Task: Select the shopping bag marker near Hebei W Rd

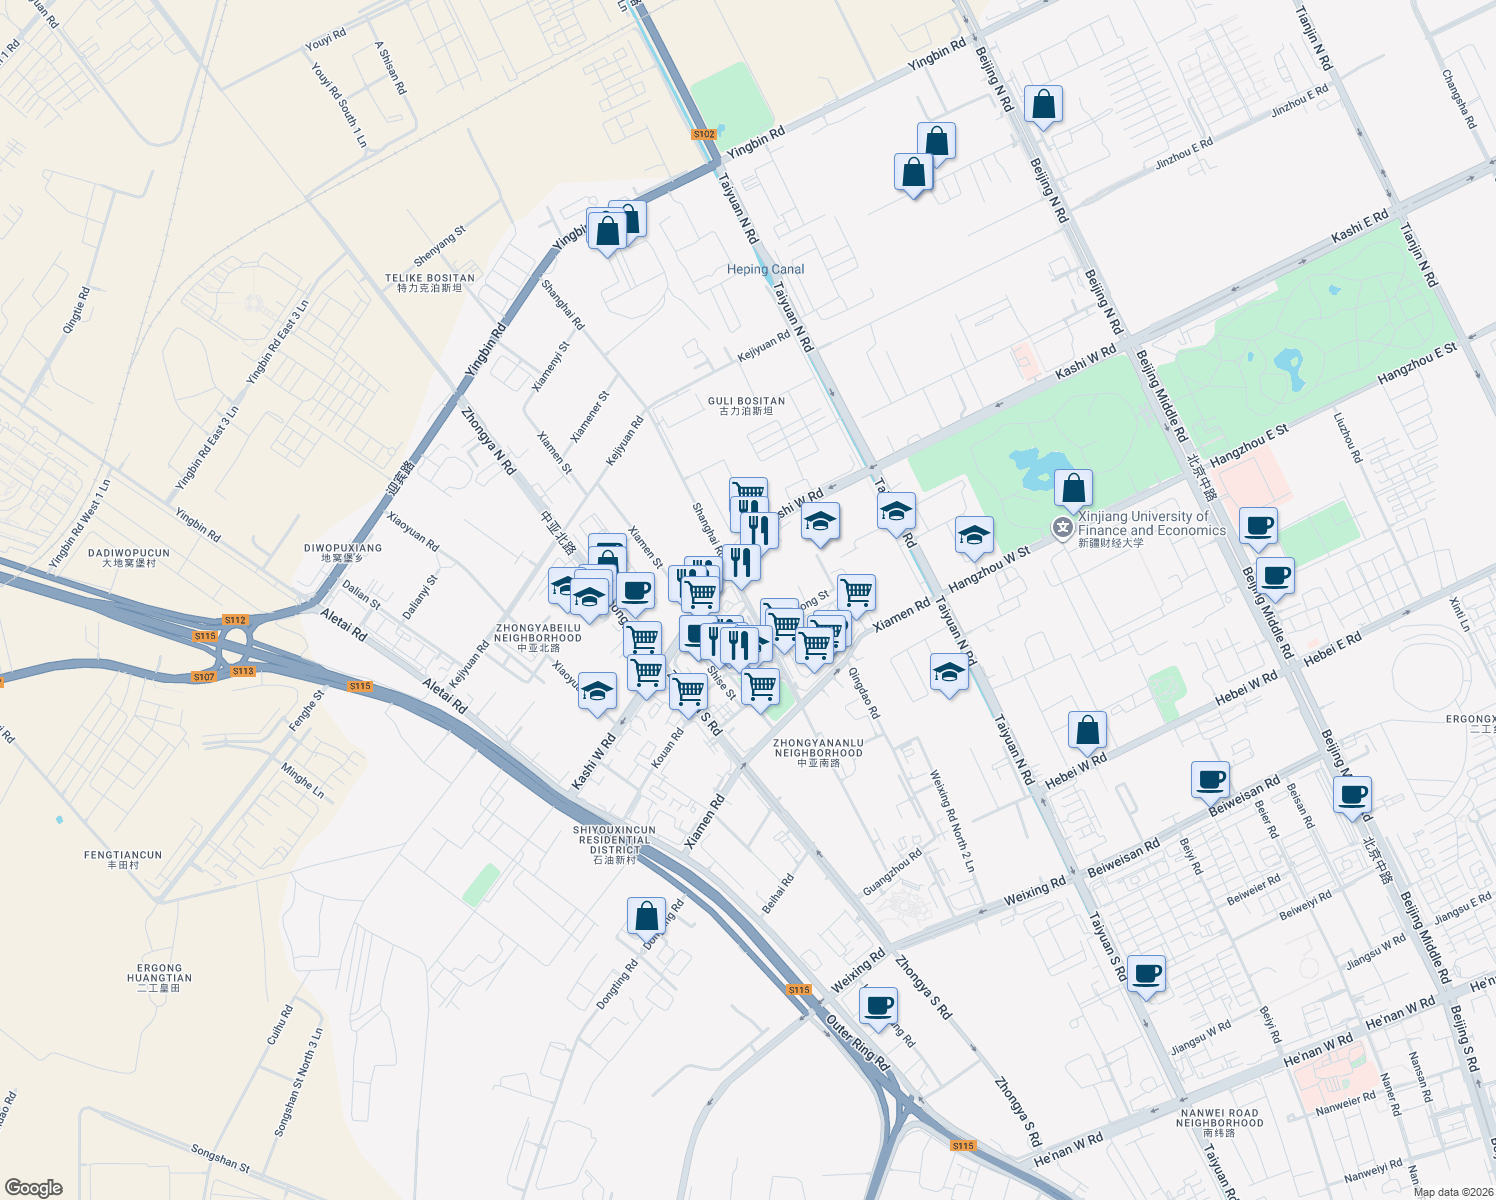Action: pos(1086,731)
